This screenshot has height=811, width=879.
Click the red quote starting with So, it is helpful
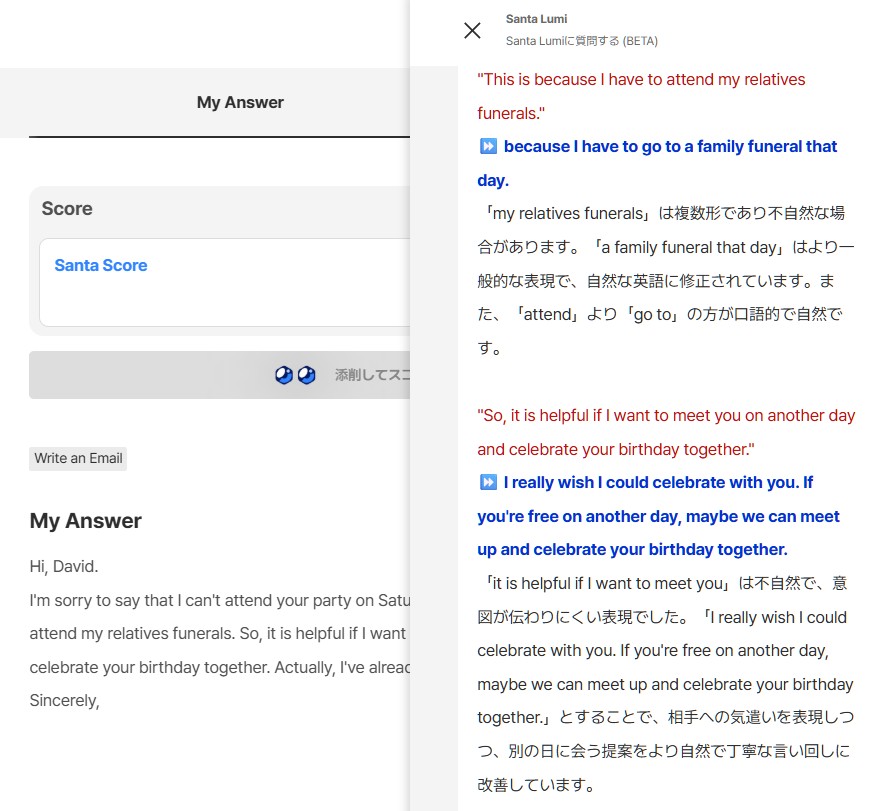coord(666,432)
